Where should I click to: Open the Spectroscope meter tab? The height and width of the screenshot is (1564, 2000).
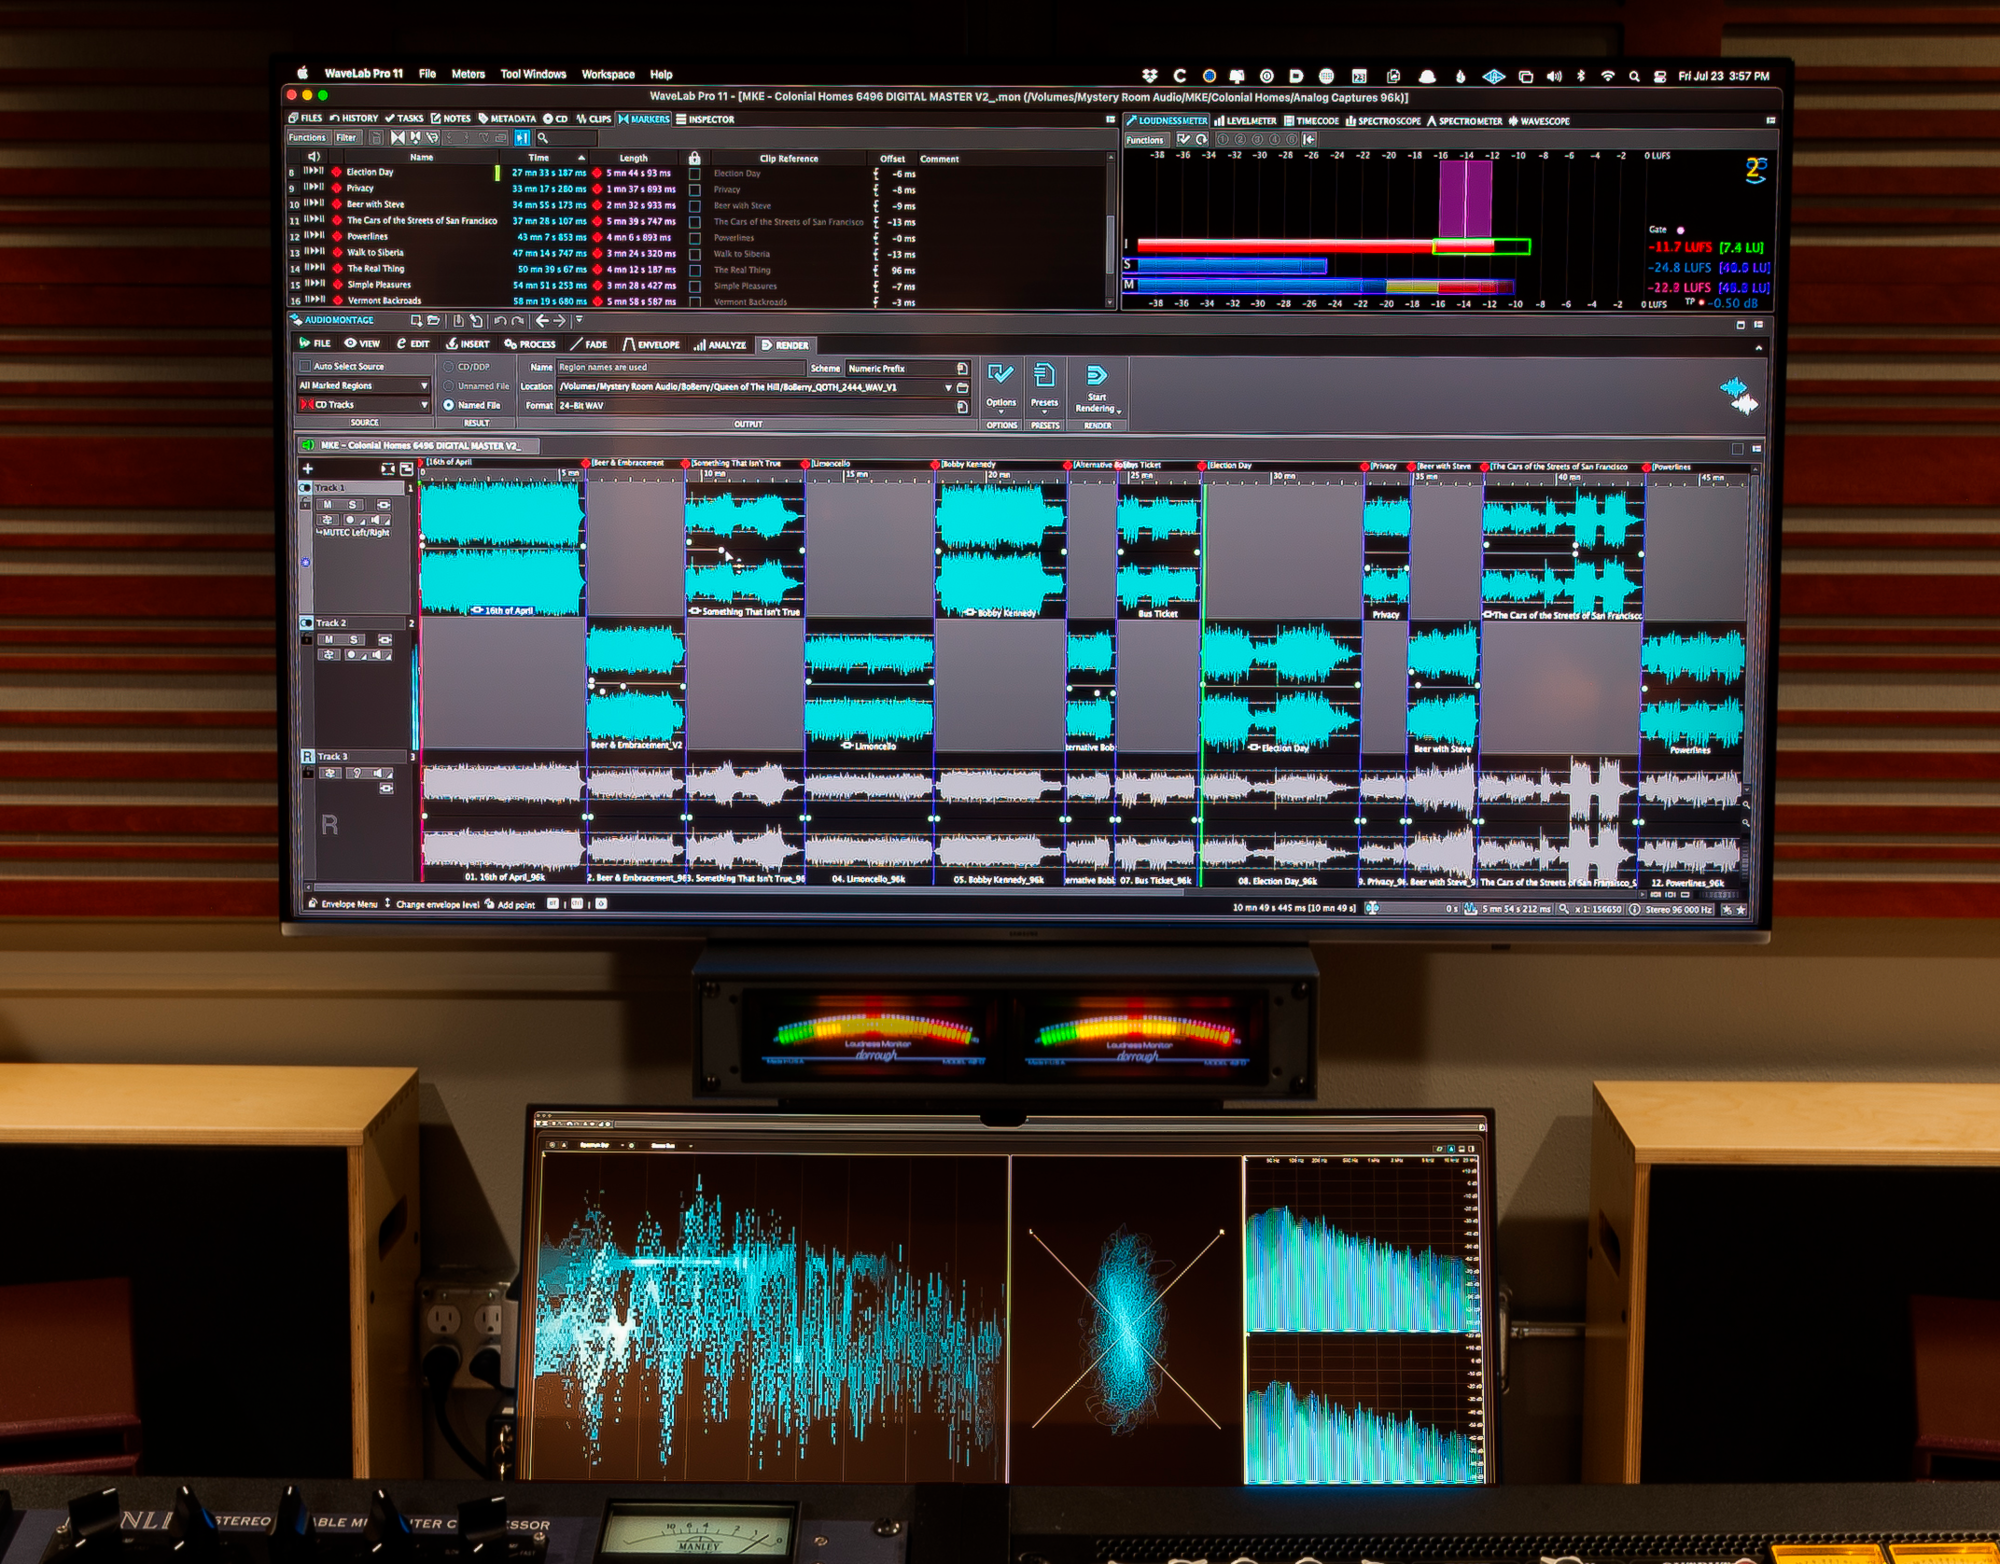point(1383,121)
